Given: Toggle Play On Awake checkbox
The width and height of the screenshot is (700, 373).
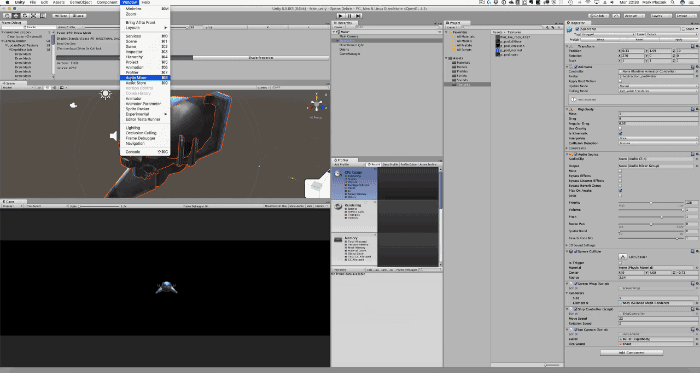Looking at the screenshot, I should click(x=620, y=191).
